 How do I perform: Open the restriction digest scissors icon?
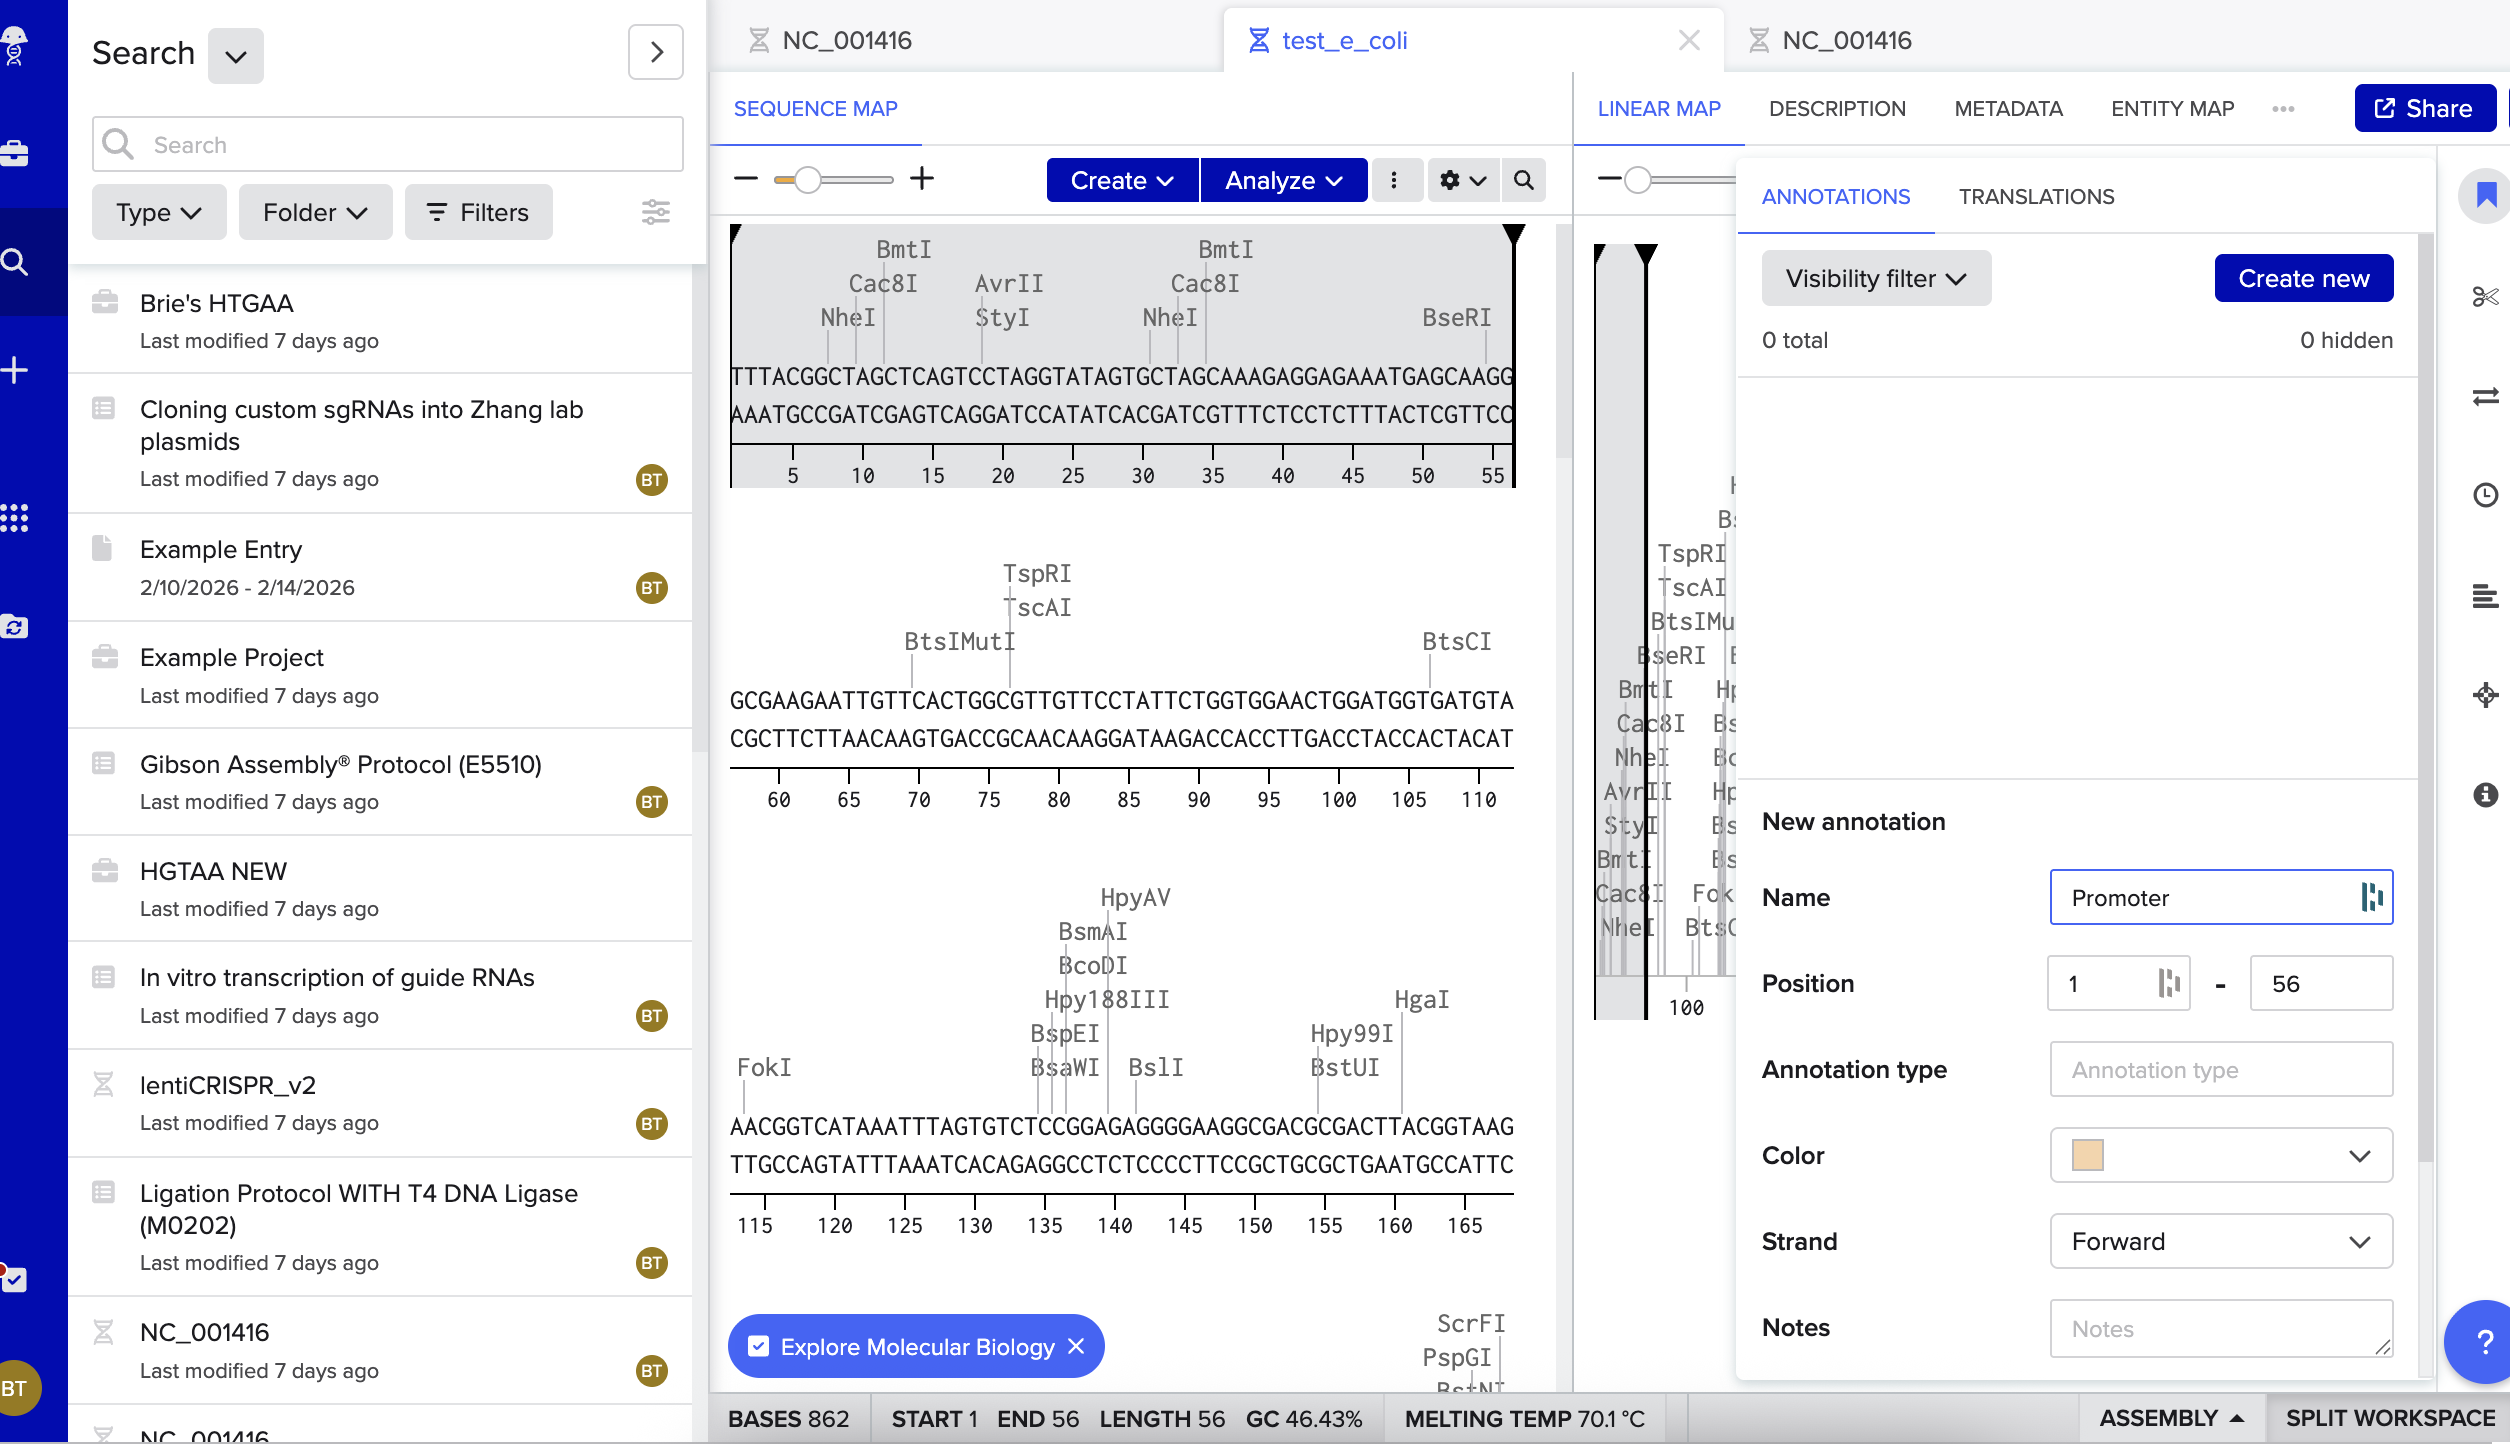(2487, 296)
